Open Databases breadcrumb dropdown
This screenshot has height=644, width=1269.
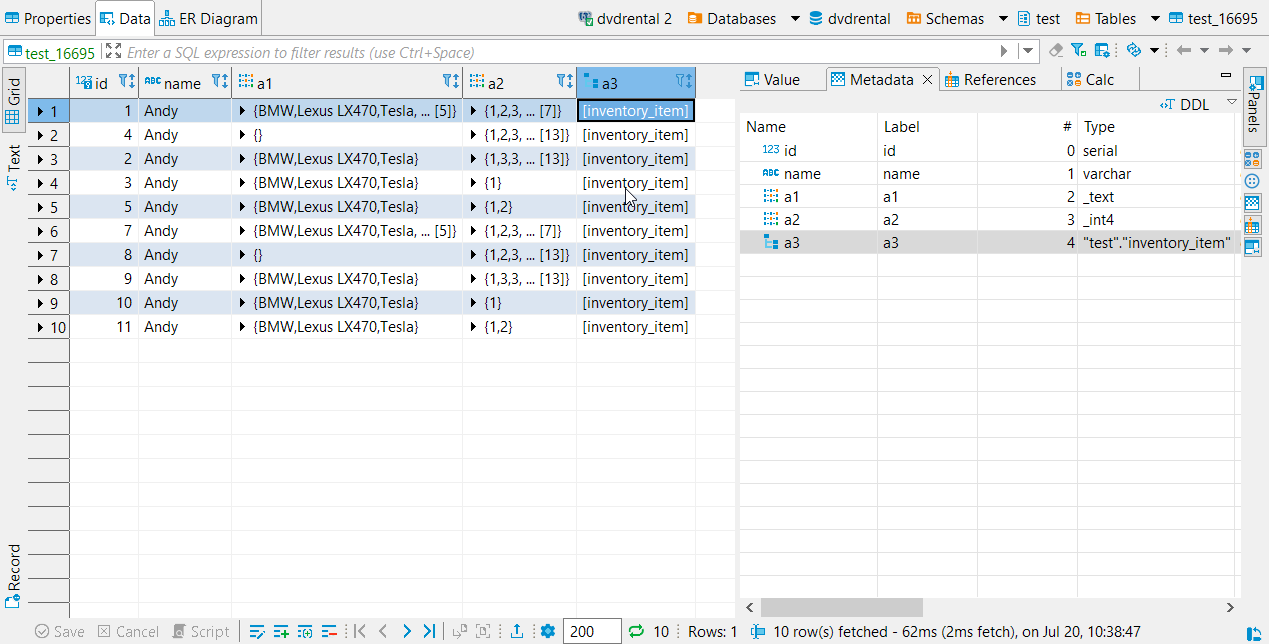click(795, 18)
